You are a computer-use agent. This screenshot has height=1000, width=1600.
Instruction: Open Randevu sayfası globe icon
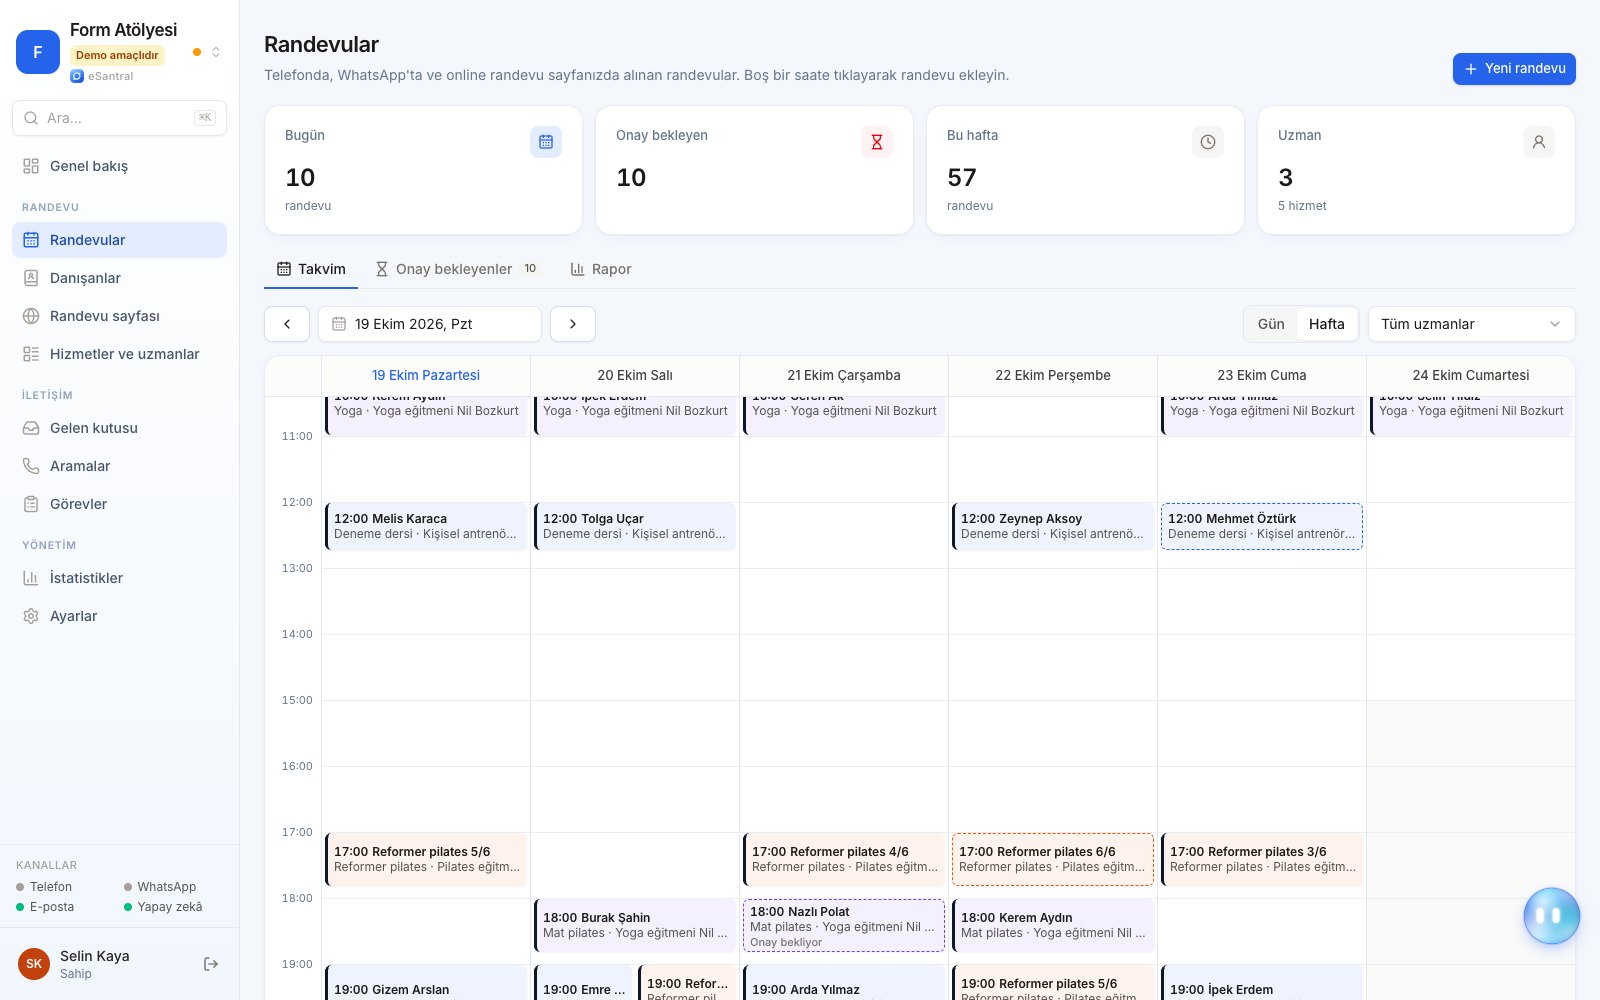[x=31, y=316]
